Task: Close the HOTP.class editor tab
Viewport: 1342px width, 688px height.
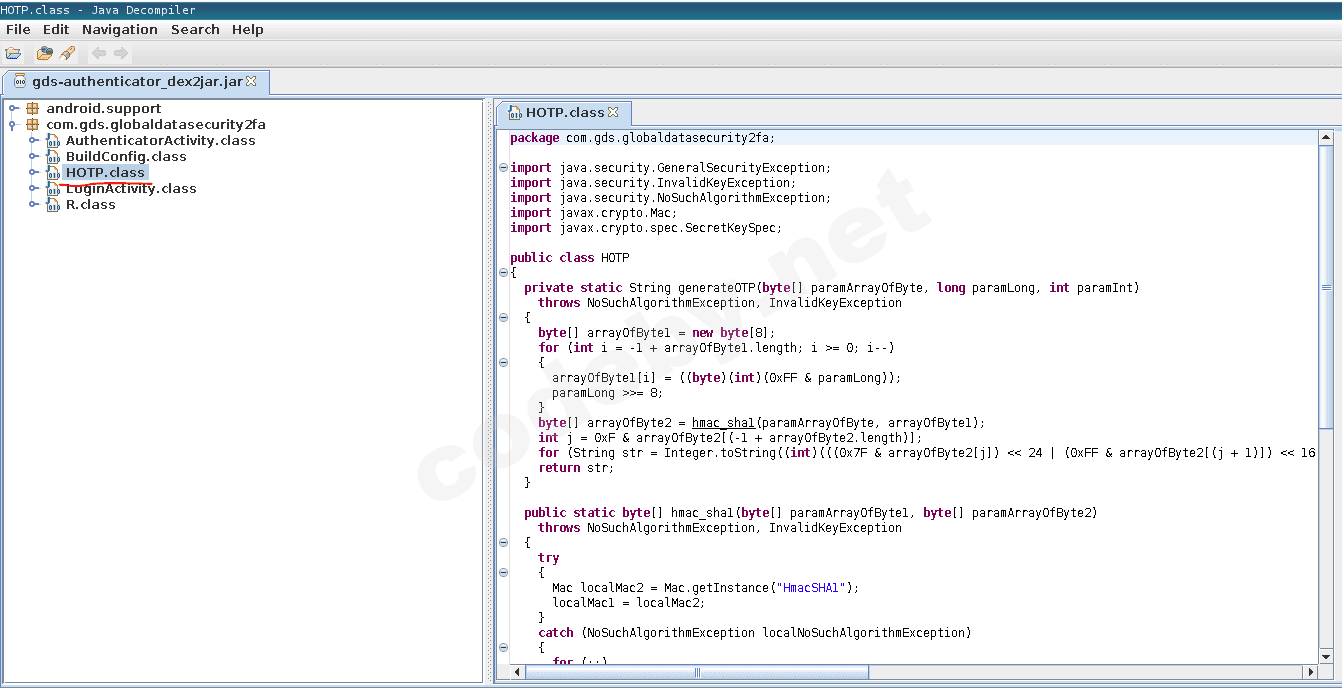Action: tap(614, 112)
